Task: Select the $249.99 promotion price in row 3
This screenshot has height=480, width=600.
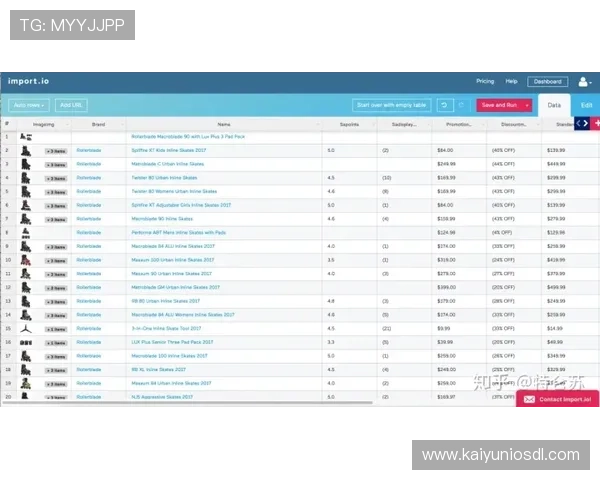Action: pyautogui.click(x=446, y=164)
